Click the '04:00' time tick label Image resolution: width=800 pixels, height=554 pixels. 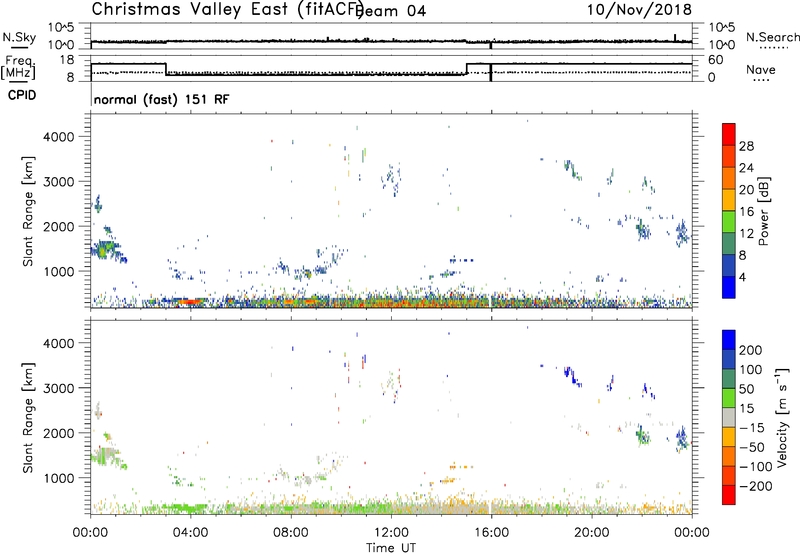pos(190,533)
